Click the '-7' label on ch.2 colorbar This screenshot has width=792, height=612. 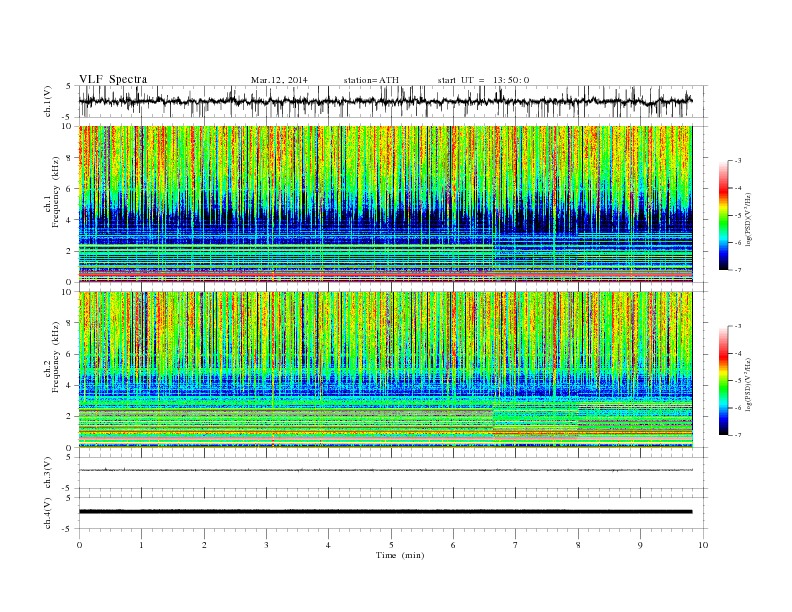pyautogui.click(x=737, y=435)
